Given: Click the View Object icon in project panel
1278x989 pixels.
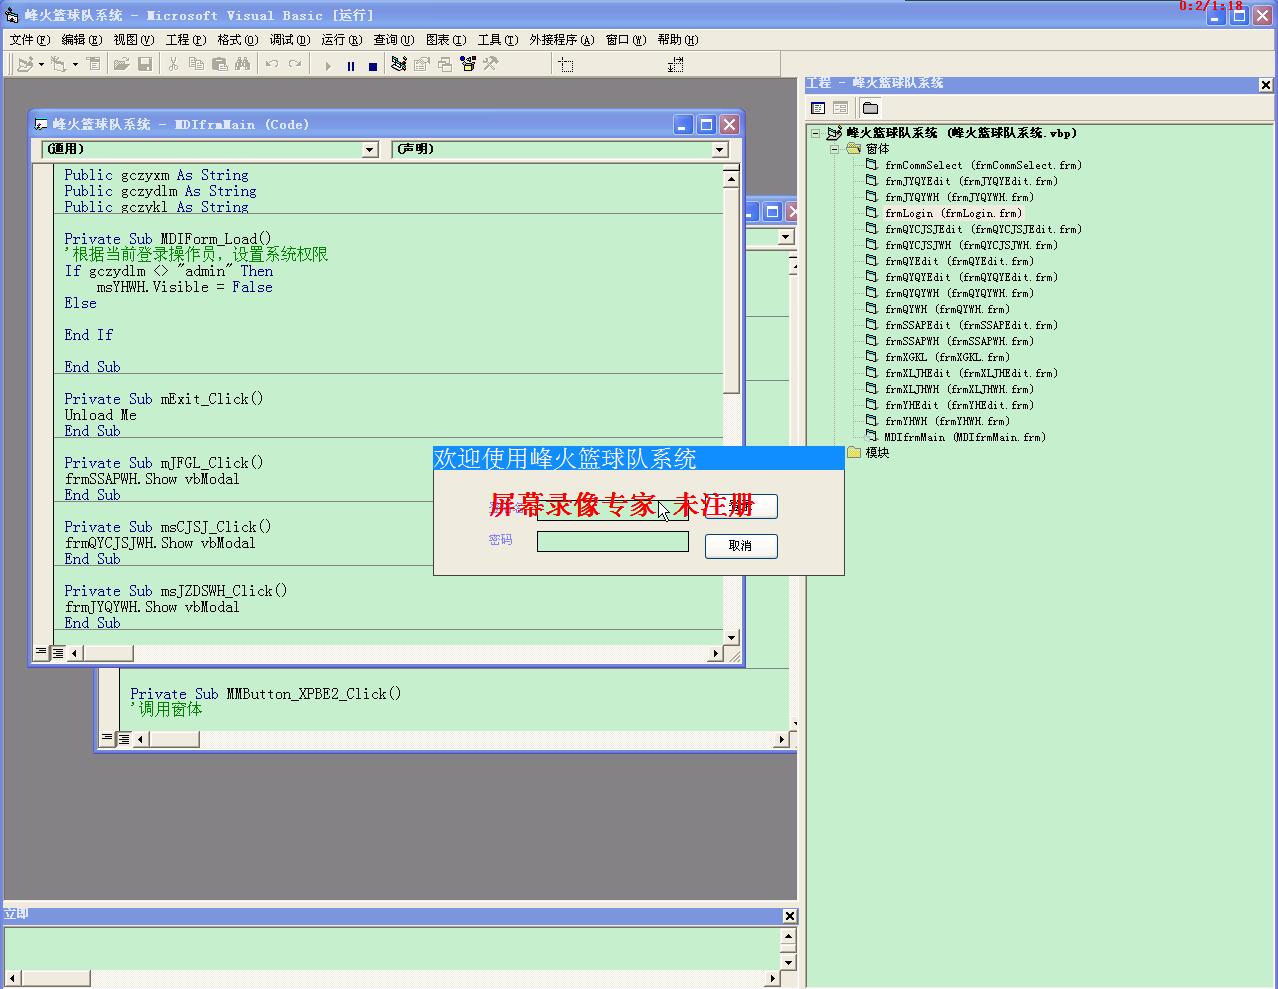Looking at the screenshot, I should tap(840, 108).
